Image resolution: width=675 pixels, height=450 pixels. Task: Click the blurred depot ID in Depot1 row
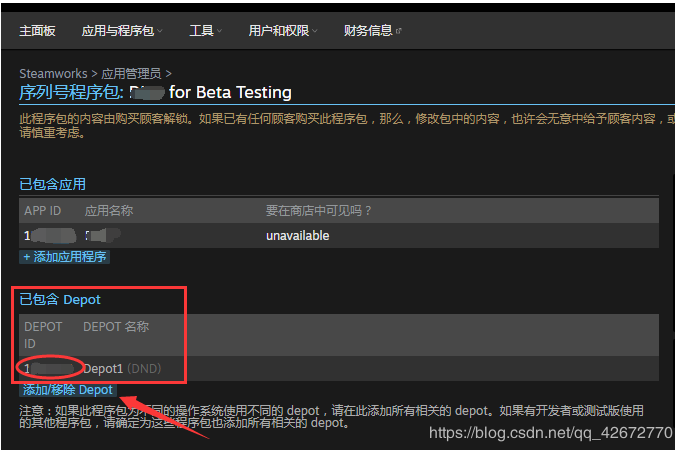49,369
